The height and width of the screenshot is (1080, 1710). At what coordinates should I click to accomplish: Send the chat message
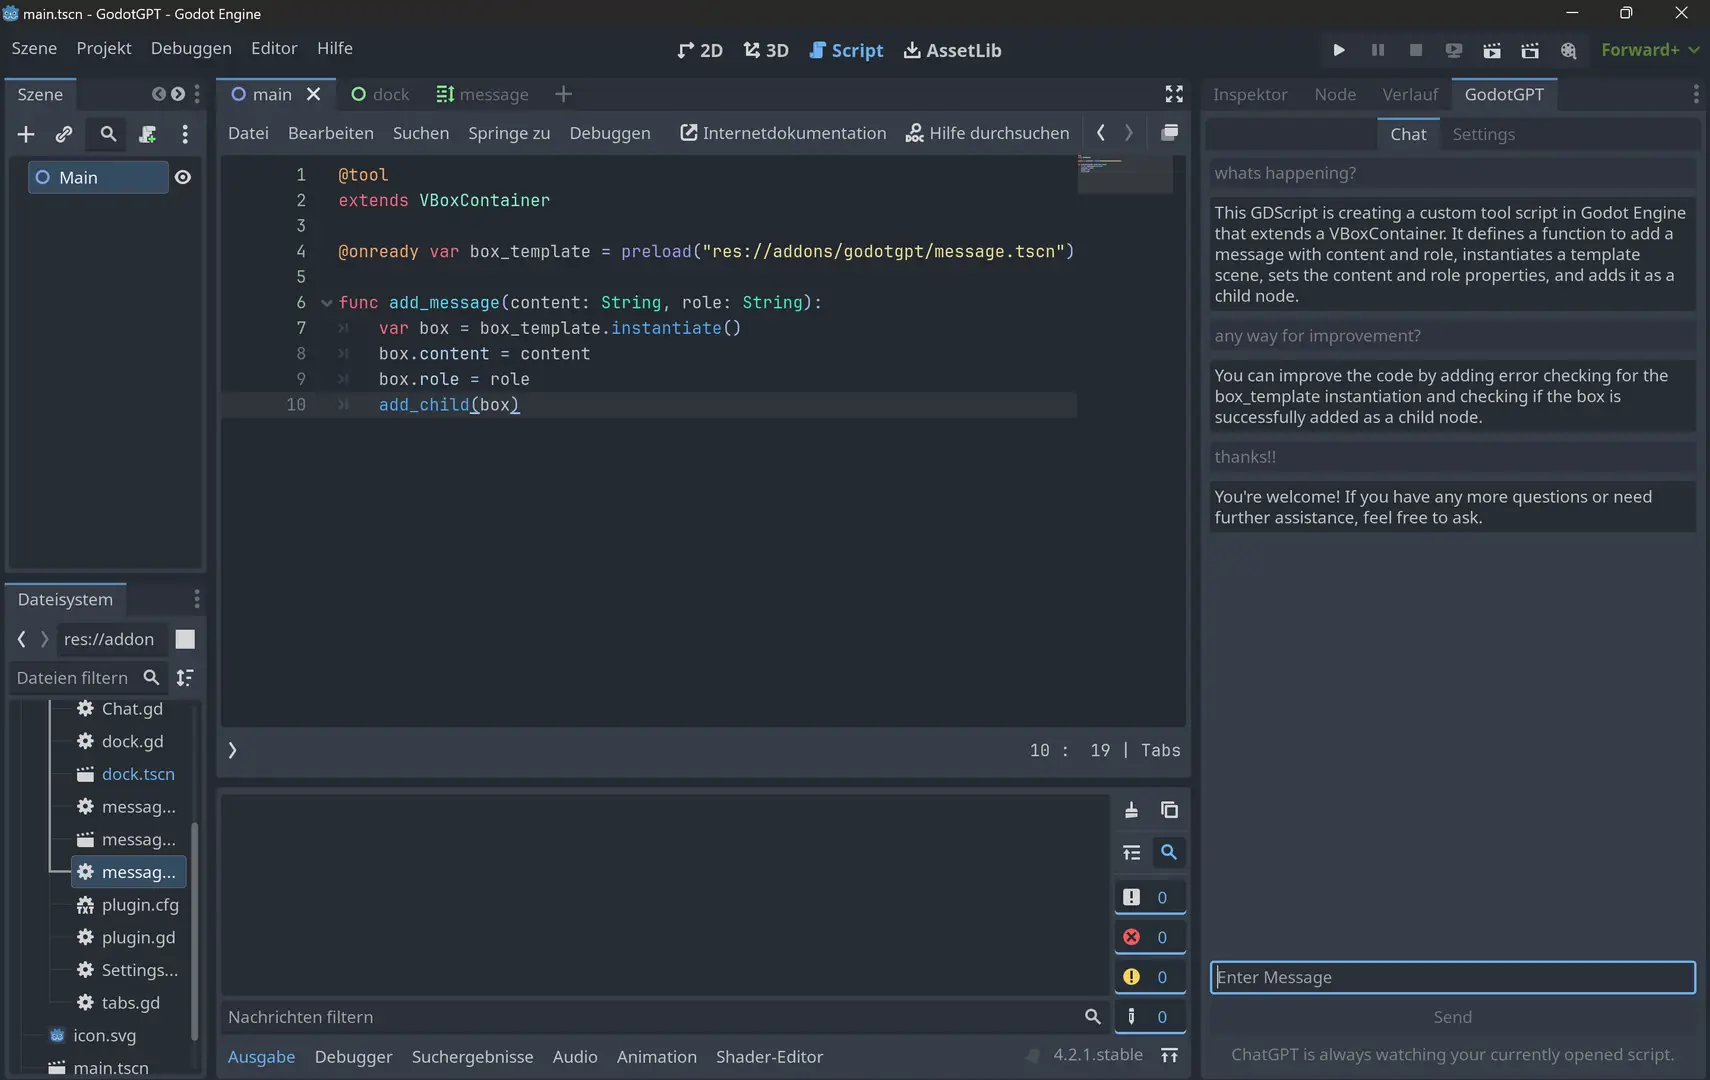(x=1453, y=1017)
